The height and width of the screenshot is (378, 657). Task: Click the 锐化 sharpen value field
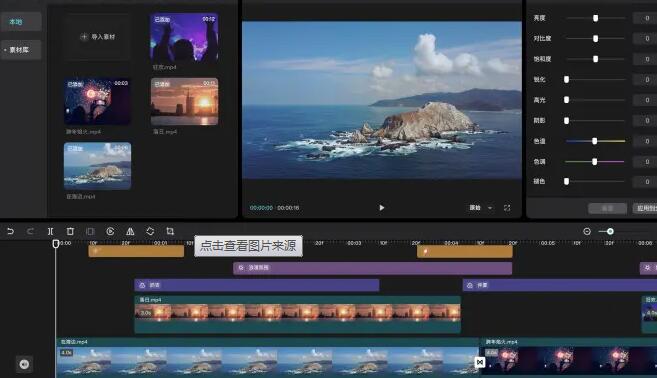pyautogui.click(x=645, y=80)
